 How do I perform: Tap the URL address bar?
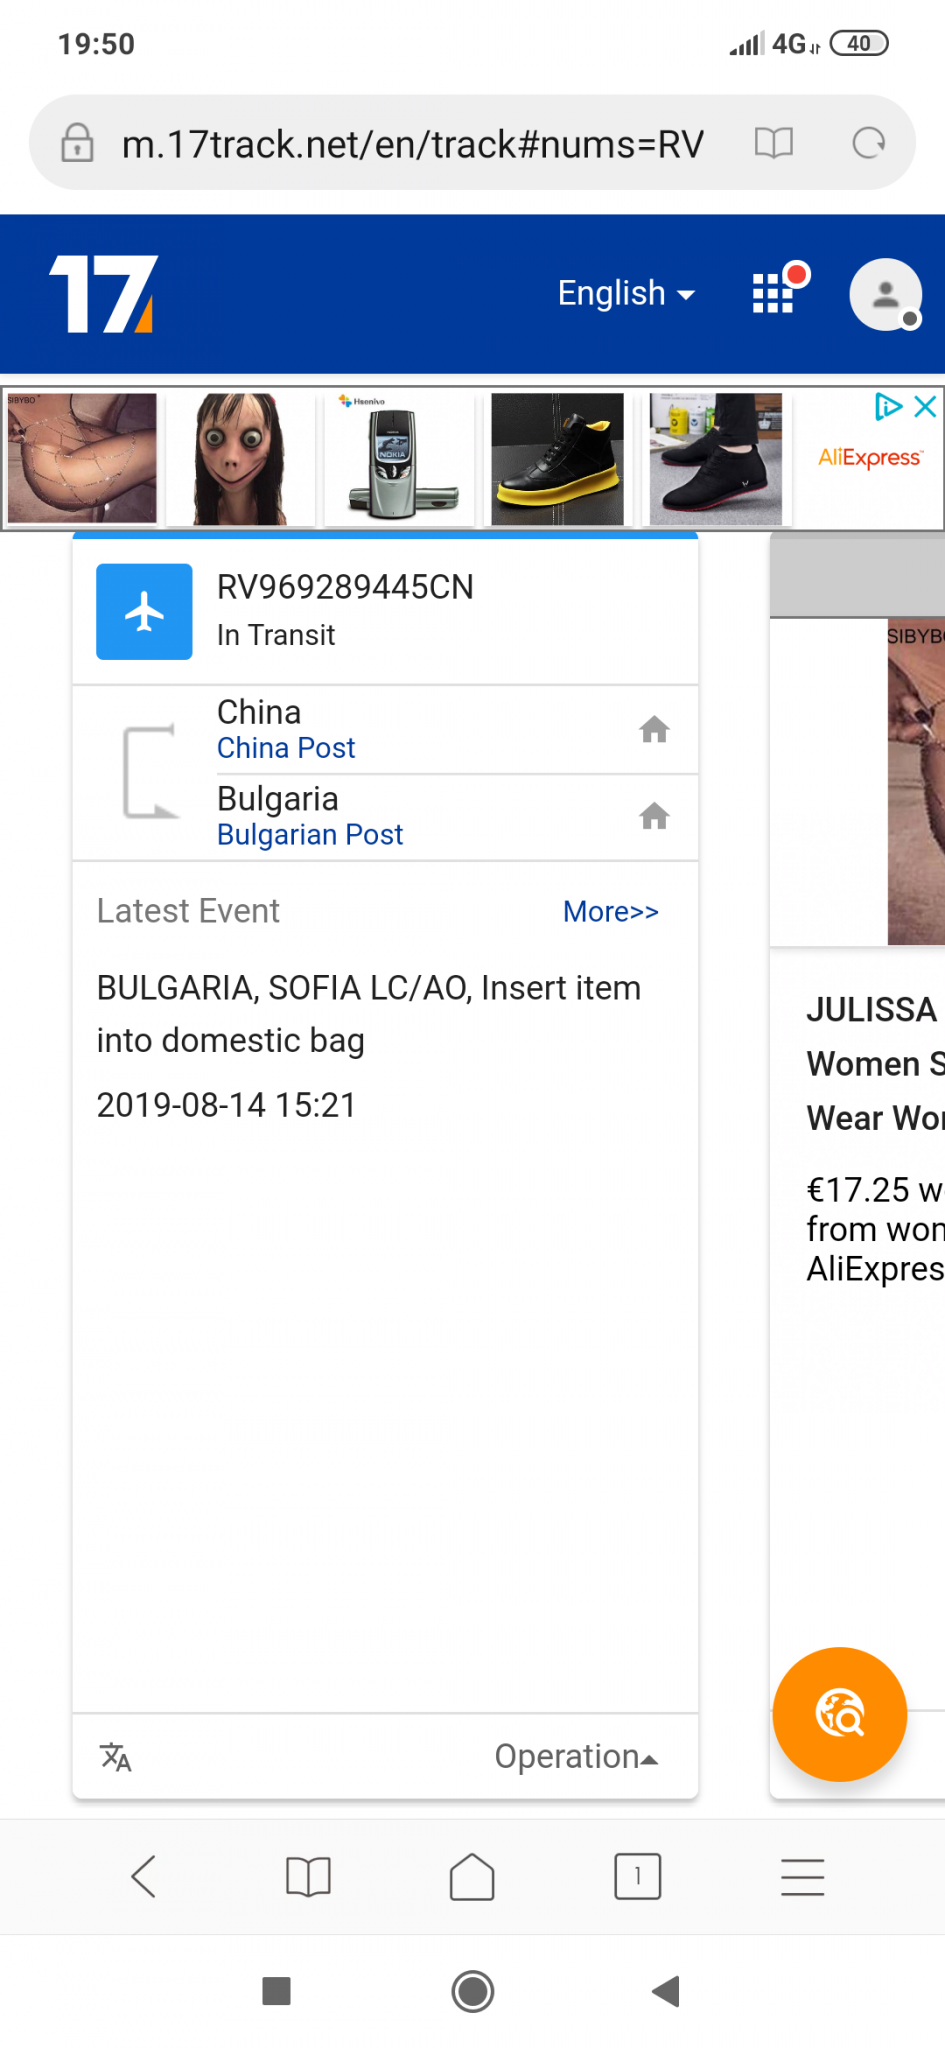pyautogui.click(x=412, y=144)
